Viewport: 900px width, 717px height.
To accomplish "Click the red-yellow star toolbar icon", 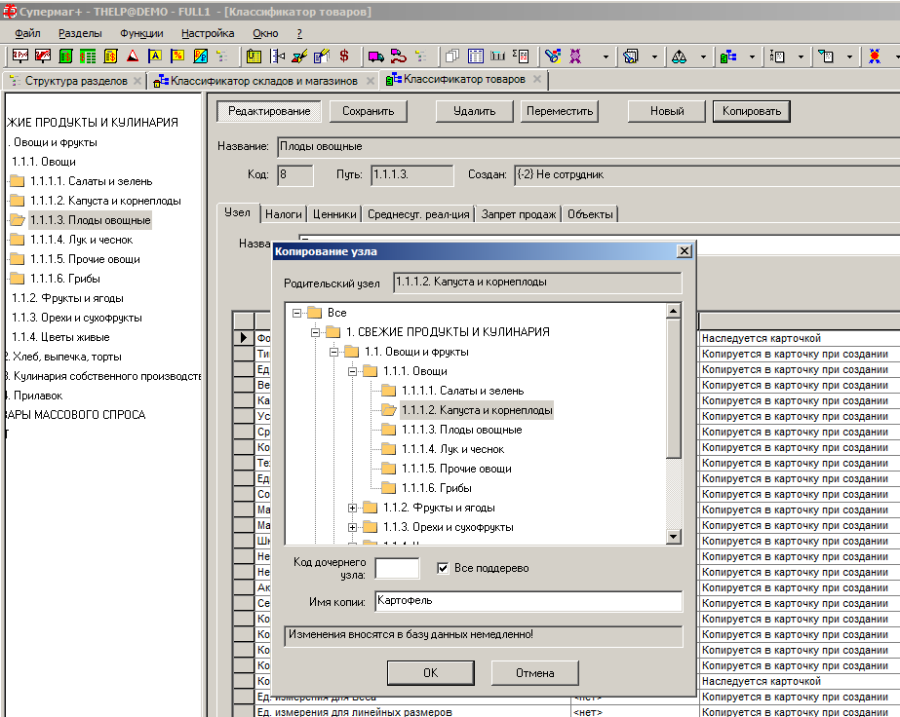I will pyautogui.click(x=874, y=56).
